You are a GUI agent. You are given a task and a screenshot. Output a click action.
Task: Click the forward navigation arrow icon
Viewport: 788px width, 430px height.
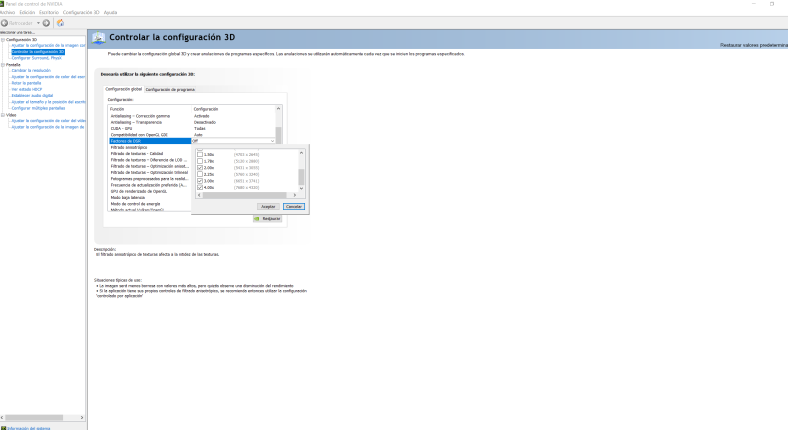pos(46,23)
